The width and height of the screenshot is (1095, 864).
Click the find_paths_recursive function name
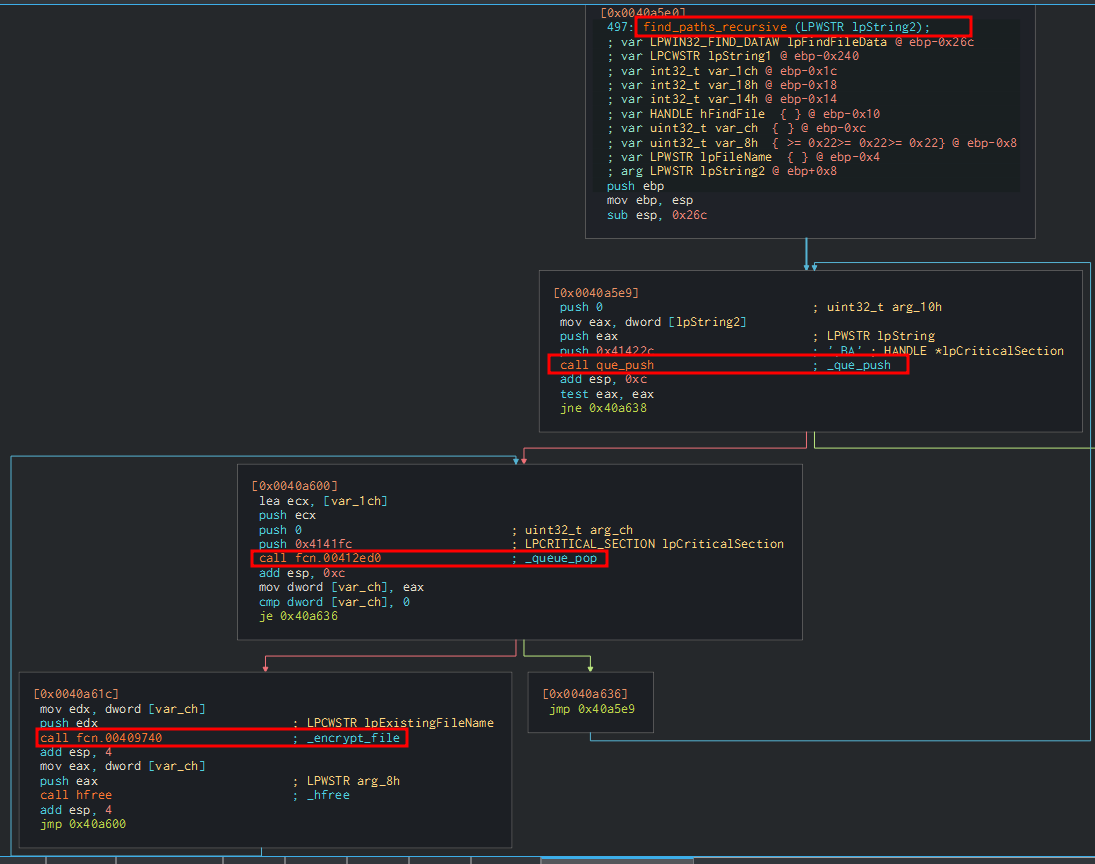coord(716,27)
